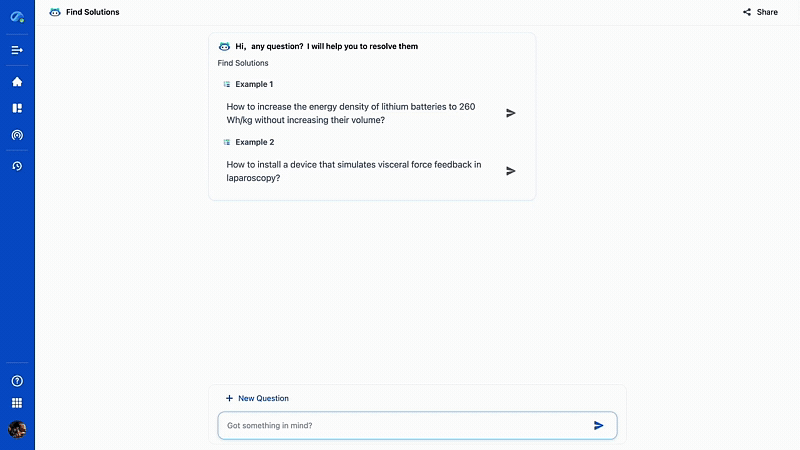
Task: Click the app logo in the sidebar
Action: pos(17,17)
